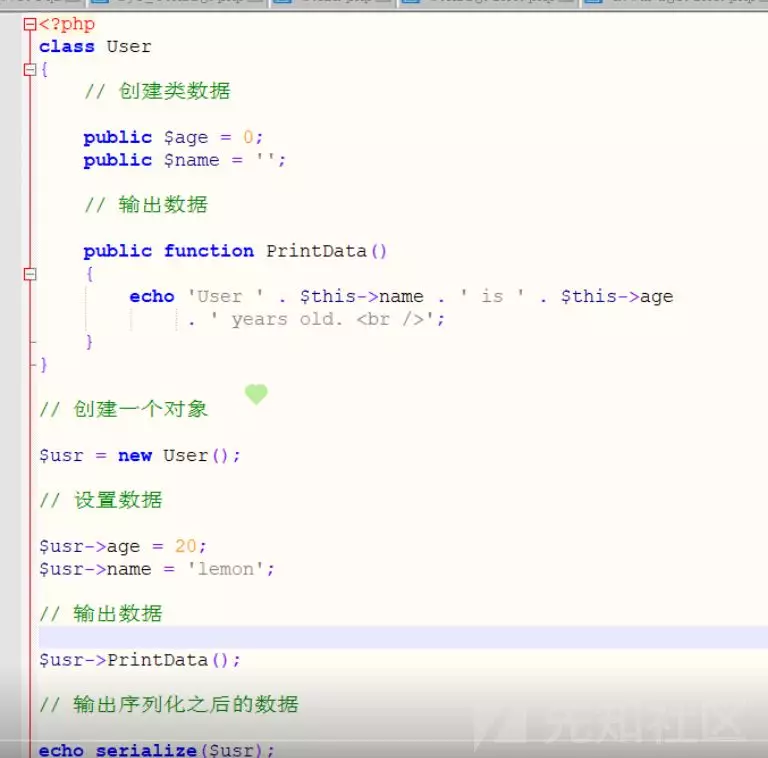Click the line 'public $name = '';'
Screen dimensions: 768x758
point(185,160)
